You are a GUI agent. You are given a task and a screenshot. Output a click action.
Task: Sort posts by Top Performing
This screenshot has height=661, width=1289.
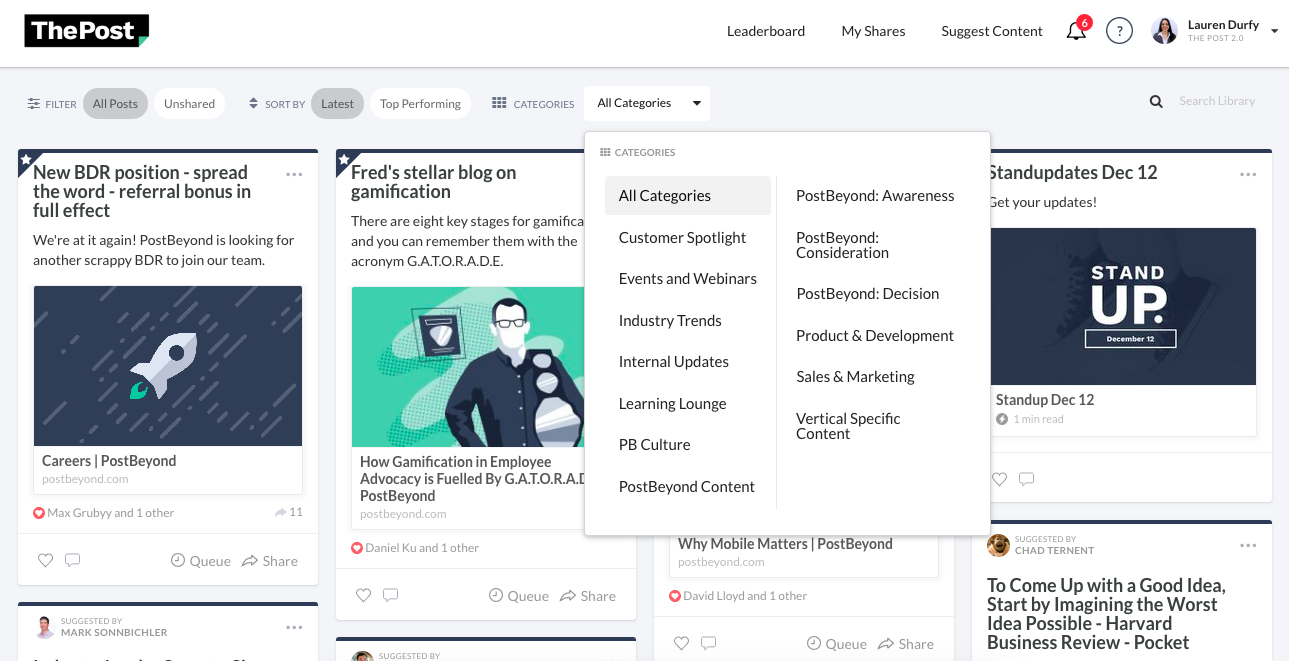tap(420, 103)
